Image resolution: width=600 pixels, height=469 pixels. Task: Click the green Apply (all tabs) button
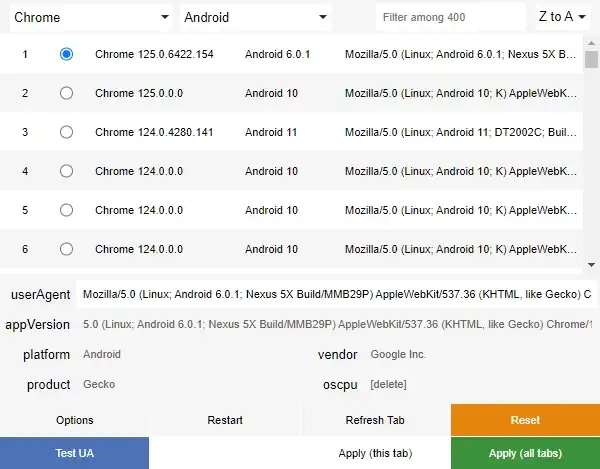click(525, 453)
